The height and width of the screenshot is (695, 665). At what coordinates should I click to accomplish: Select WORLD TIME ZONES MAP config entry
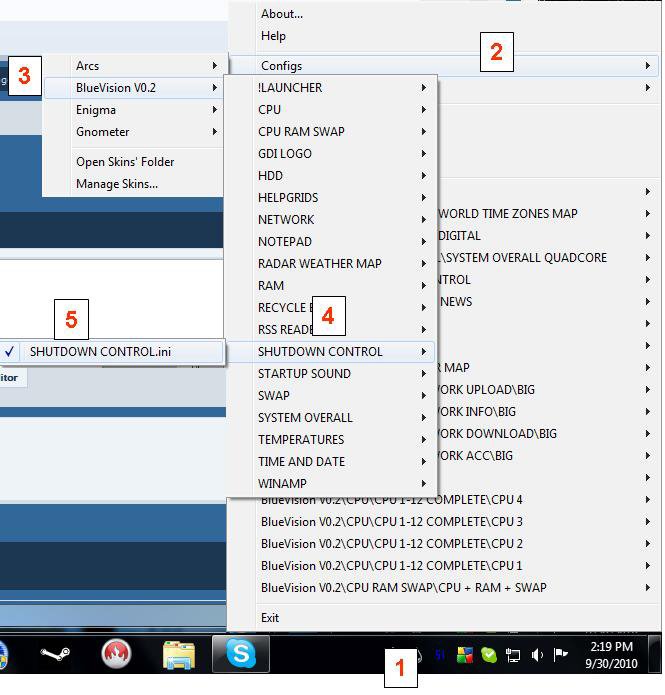point(548,214)
